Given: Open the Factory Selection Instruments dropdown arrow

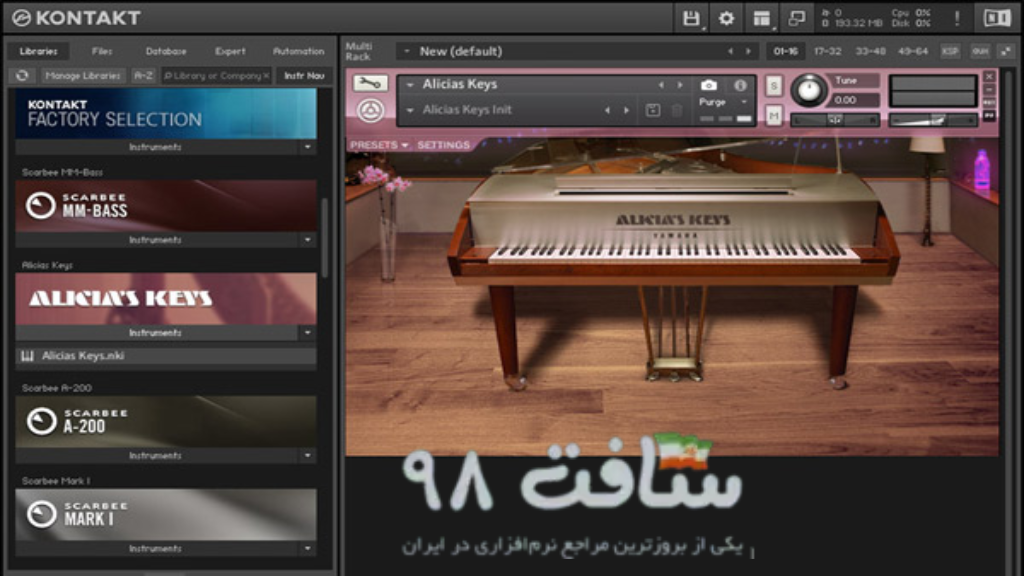Looking at the screenshot, I should 308,147.
